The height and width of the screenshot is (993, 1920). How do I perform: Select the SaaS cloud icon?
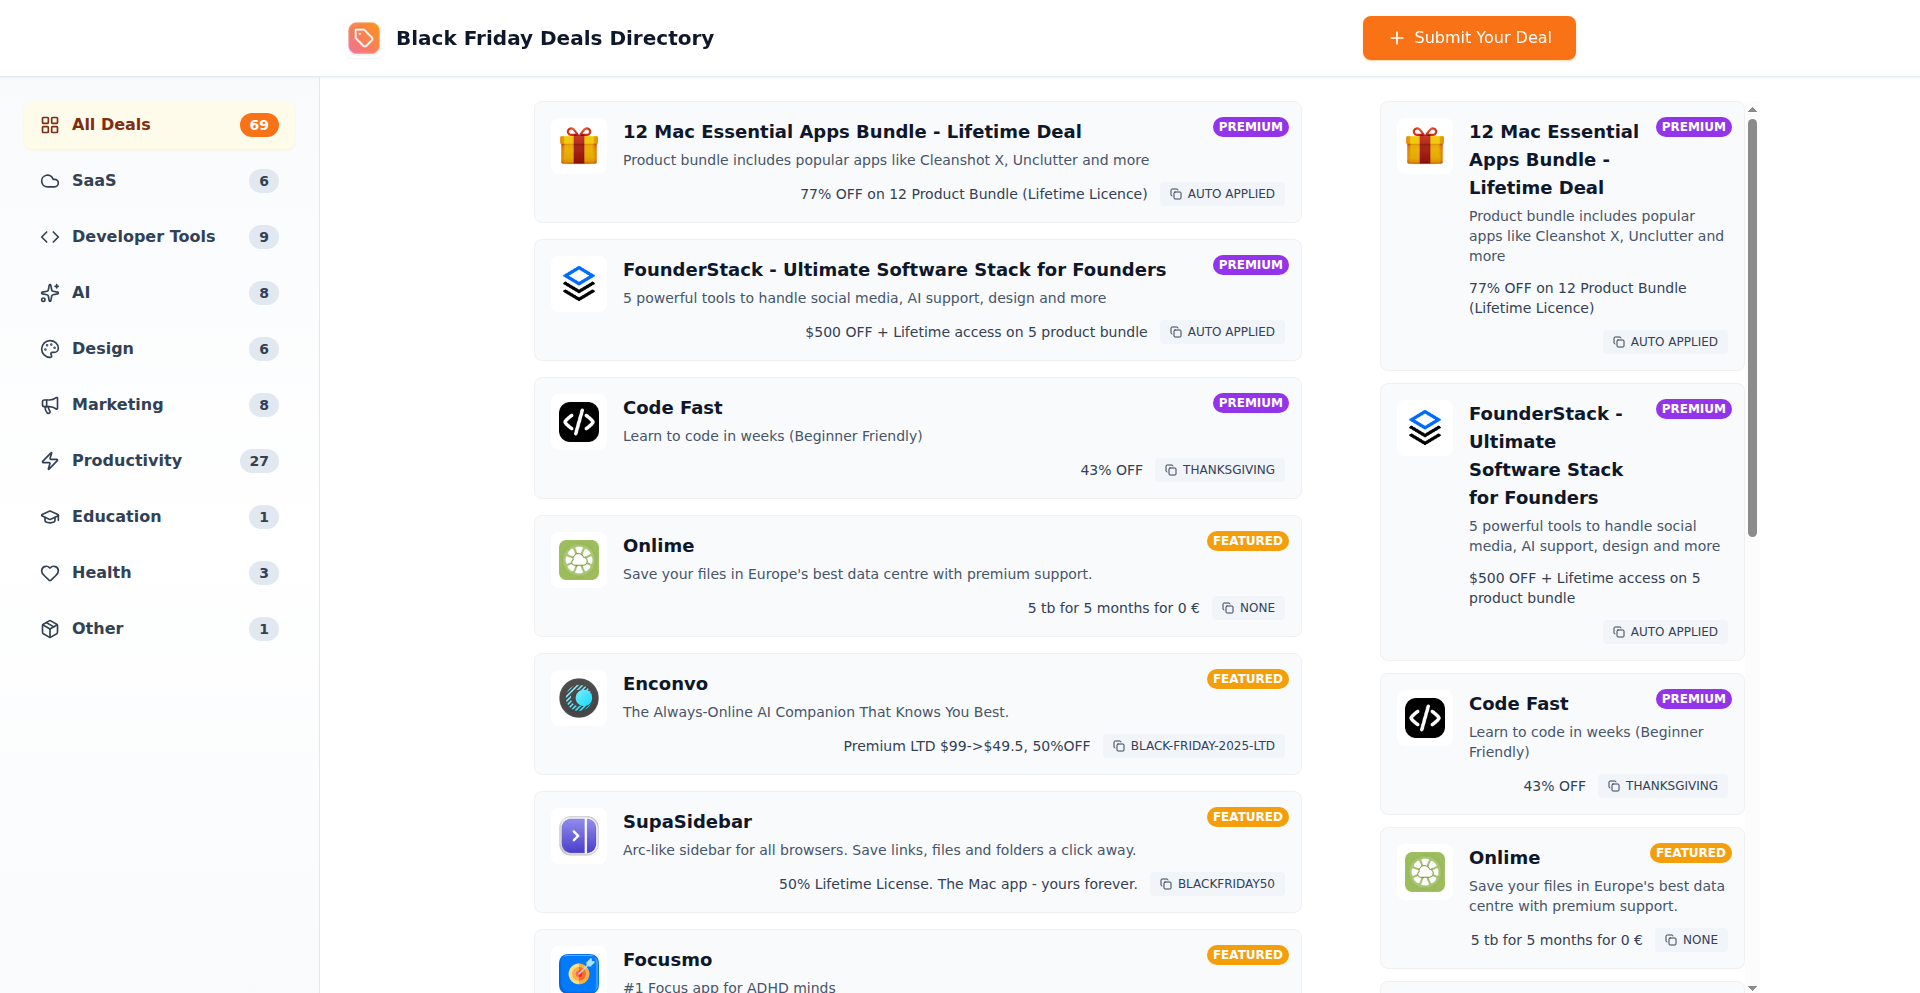(51, 181)
